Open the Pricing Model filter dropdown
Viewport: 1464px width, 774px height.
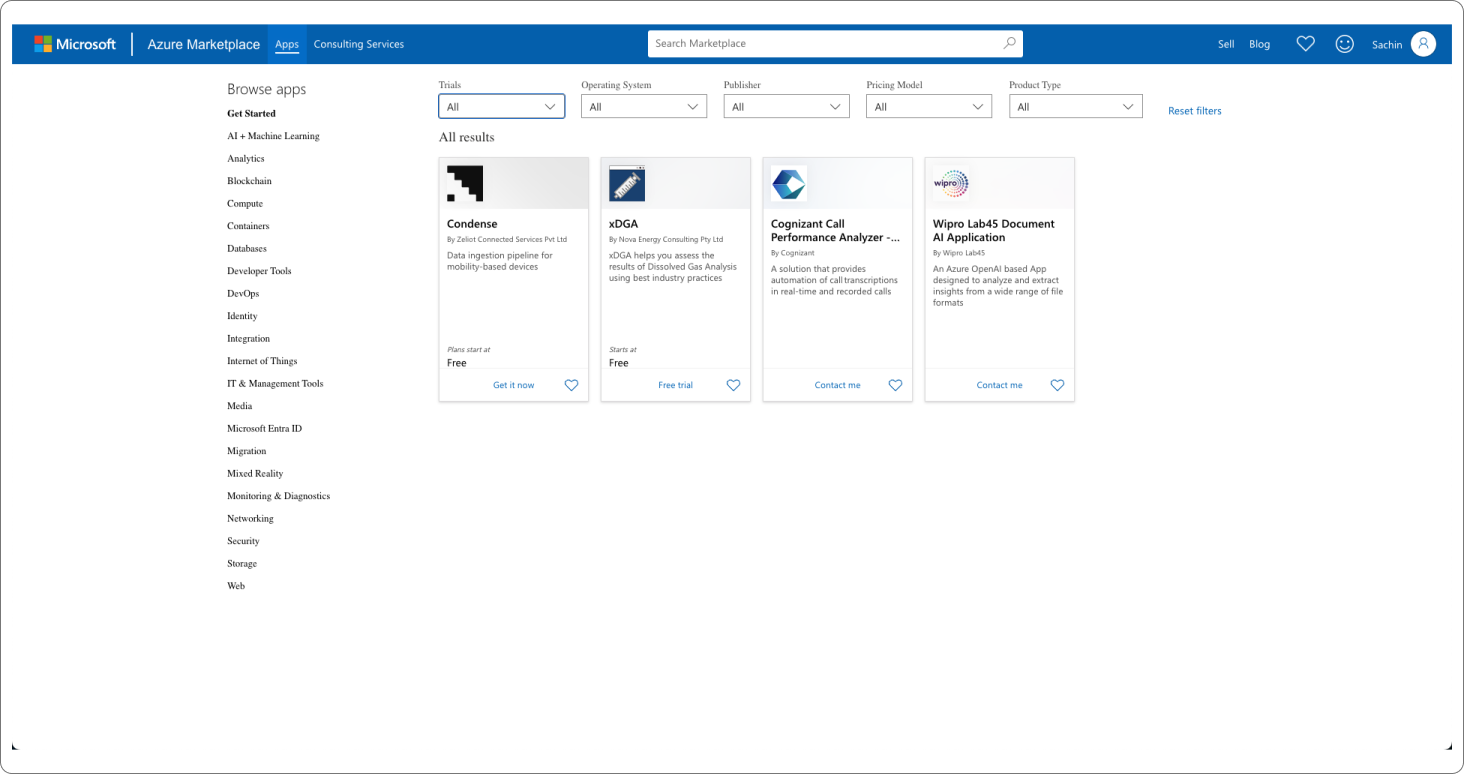point(929,106)
